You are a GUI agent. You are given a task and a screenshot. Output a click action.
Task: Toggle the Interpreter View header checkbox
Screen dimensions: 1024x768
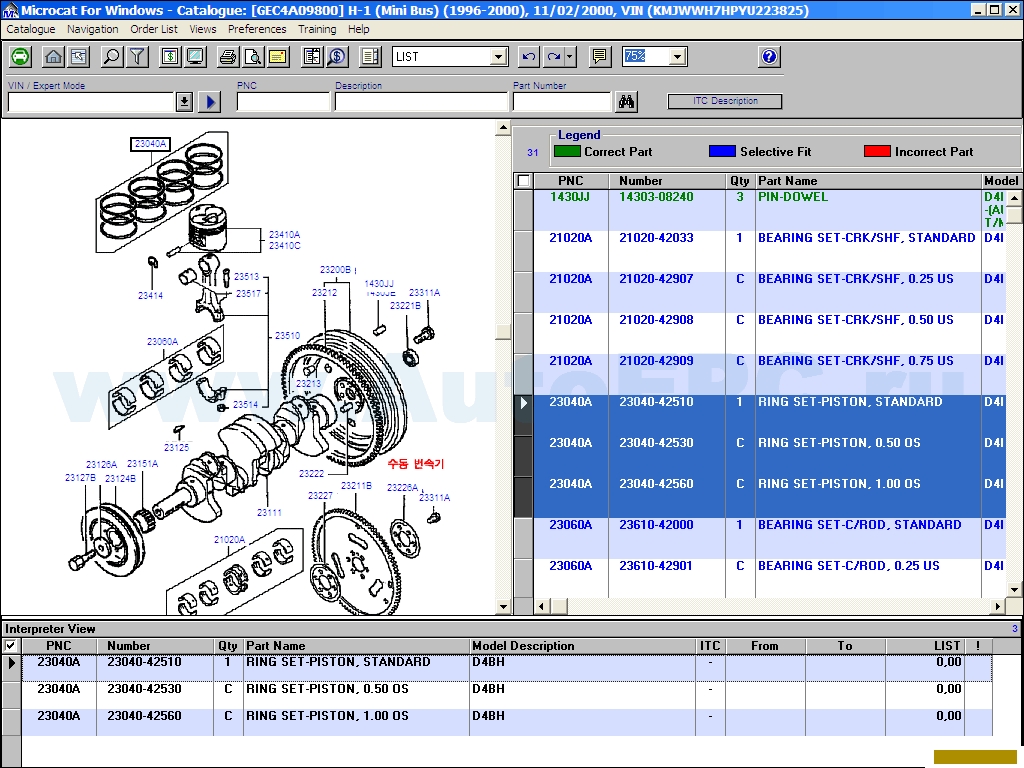[10, 646]
